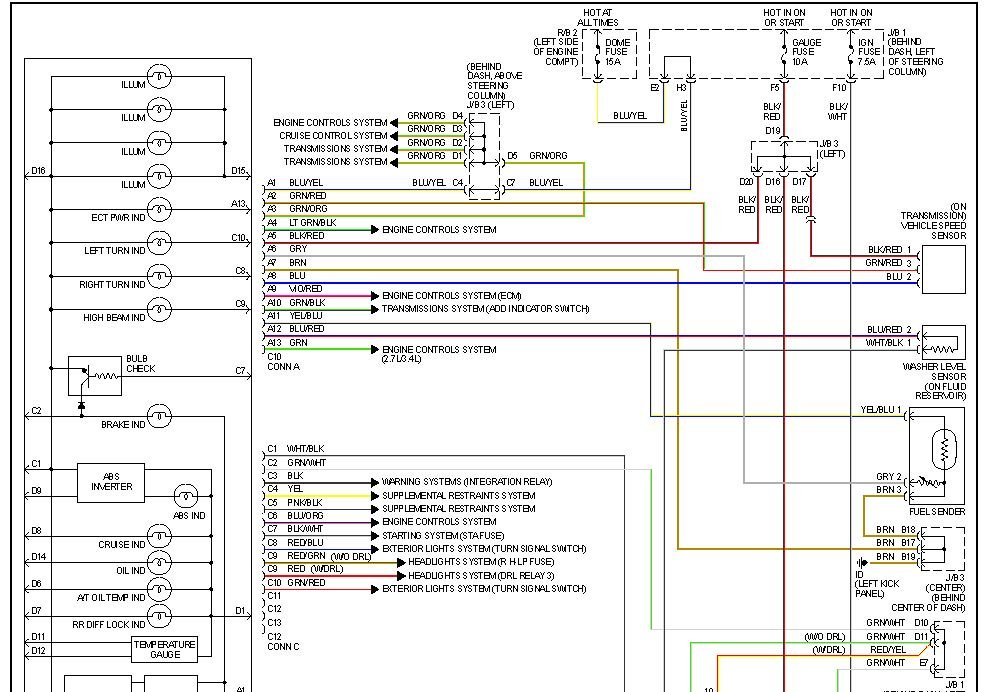Click the IGN FUSE 7.5A symbol
This screenshot has width=989, height=692.
851,53
